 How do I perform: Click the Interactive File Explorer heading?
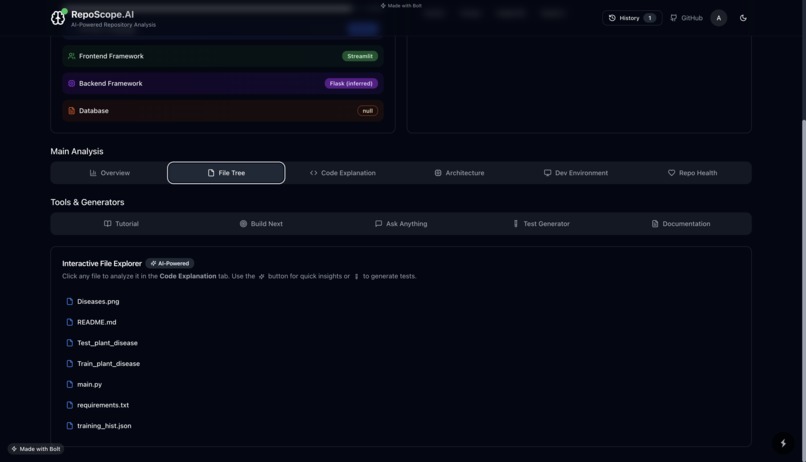click(102, 263)
